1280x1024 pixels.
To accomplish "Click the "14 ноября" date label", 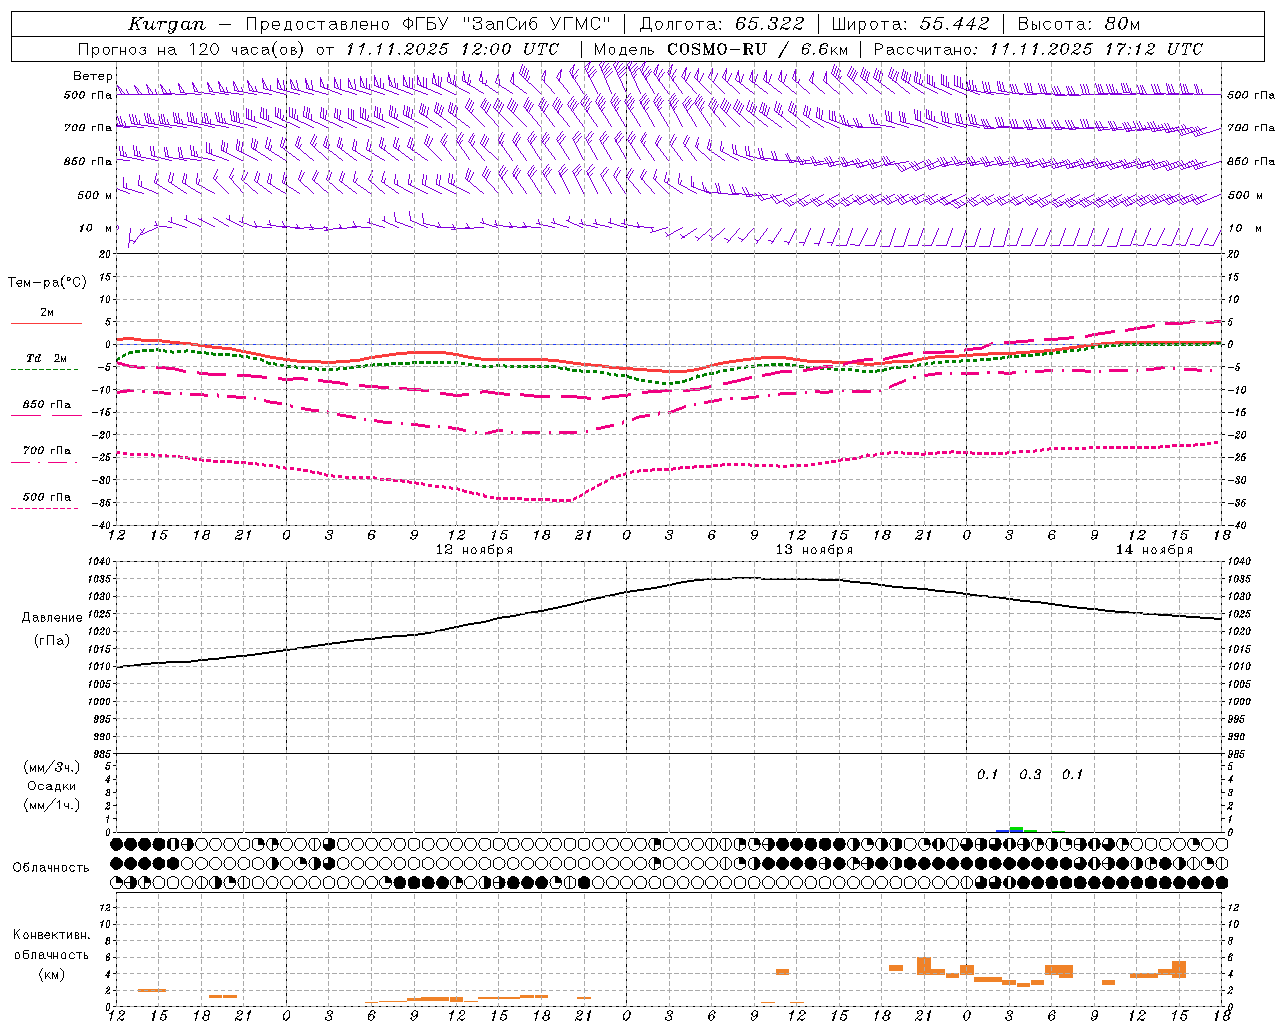I will click(x=1154, y=550).
